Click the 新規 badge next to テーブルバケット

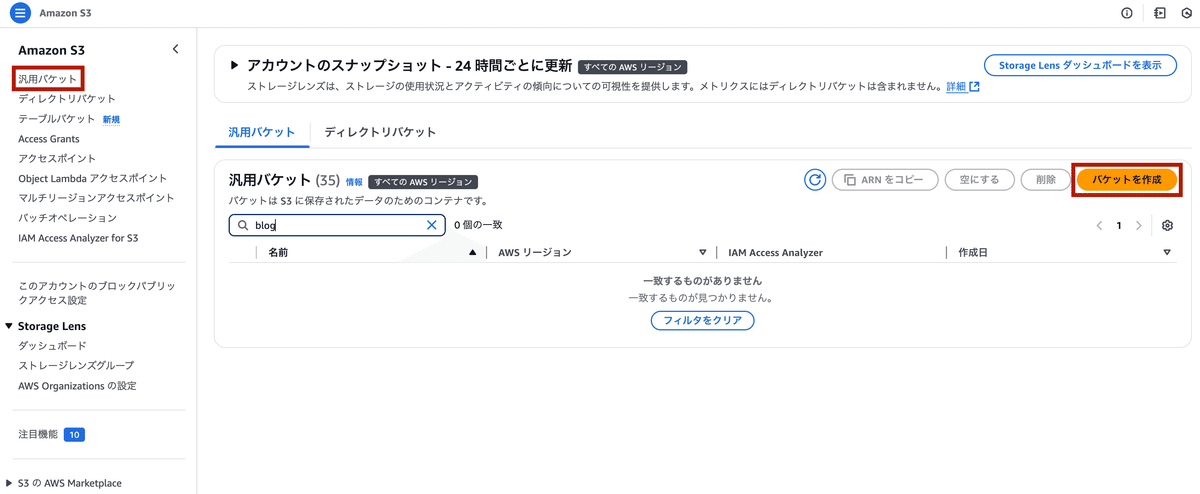[112, 119]
